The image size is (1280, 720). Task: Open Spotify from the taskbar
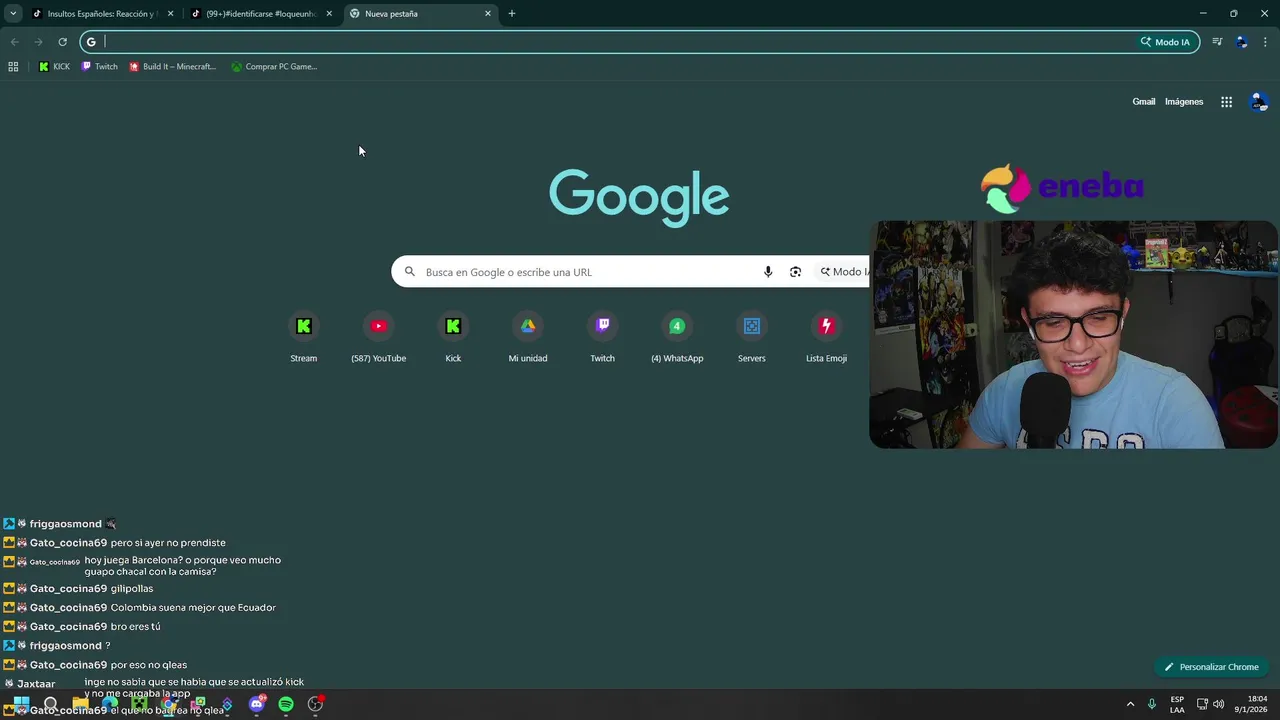(x=286, y=704)
